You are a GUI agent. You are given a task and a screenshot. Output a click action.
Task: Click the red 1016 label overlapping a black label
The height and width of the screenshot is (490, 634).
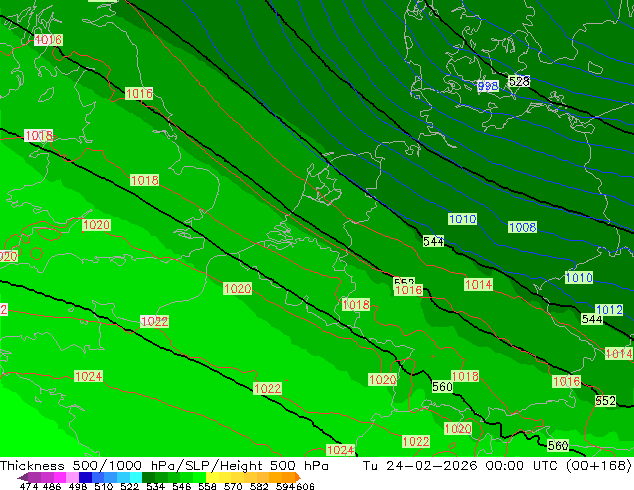pyautogui.click(x=408, y=290)
